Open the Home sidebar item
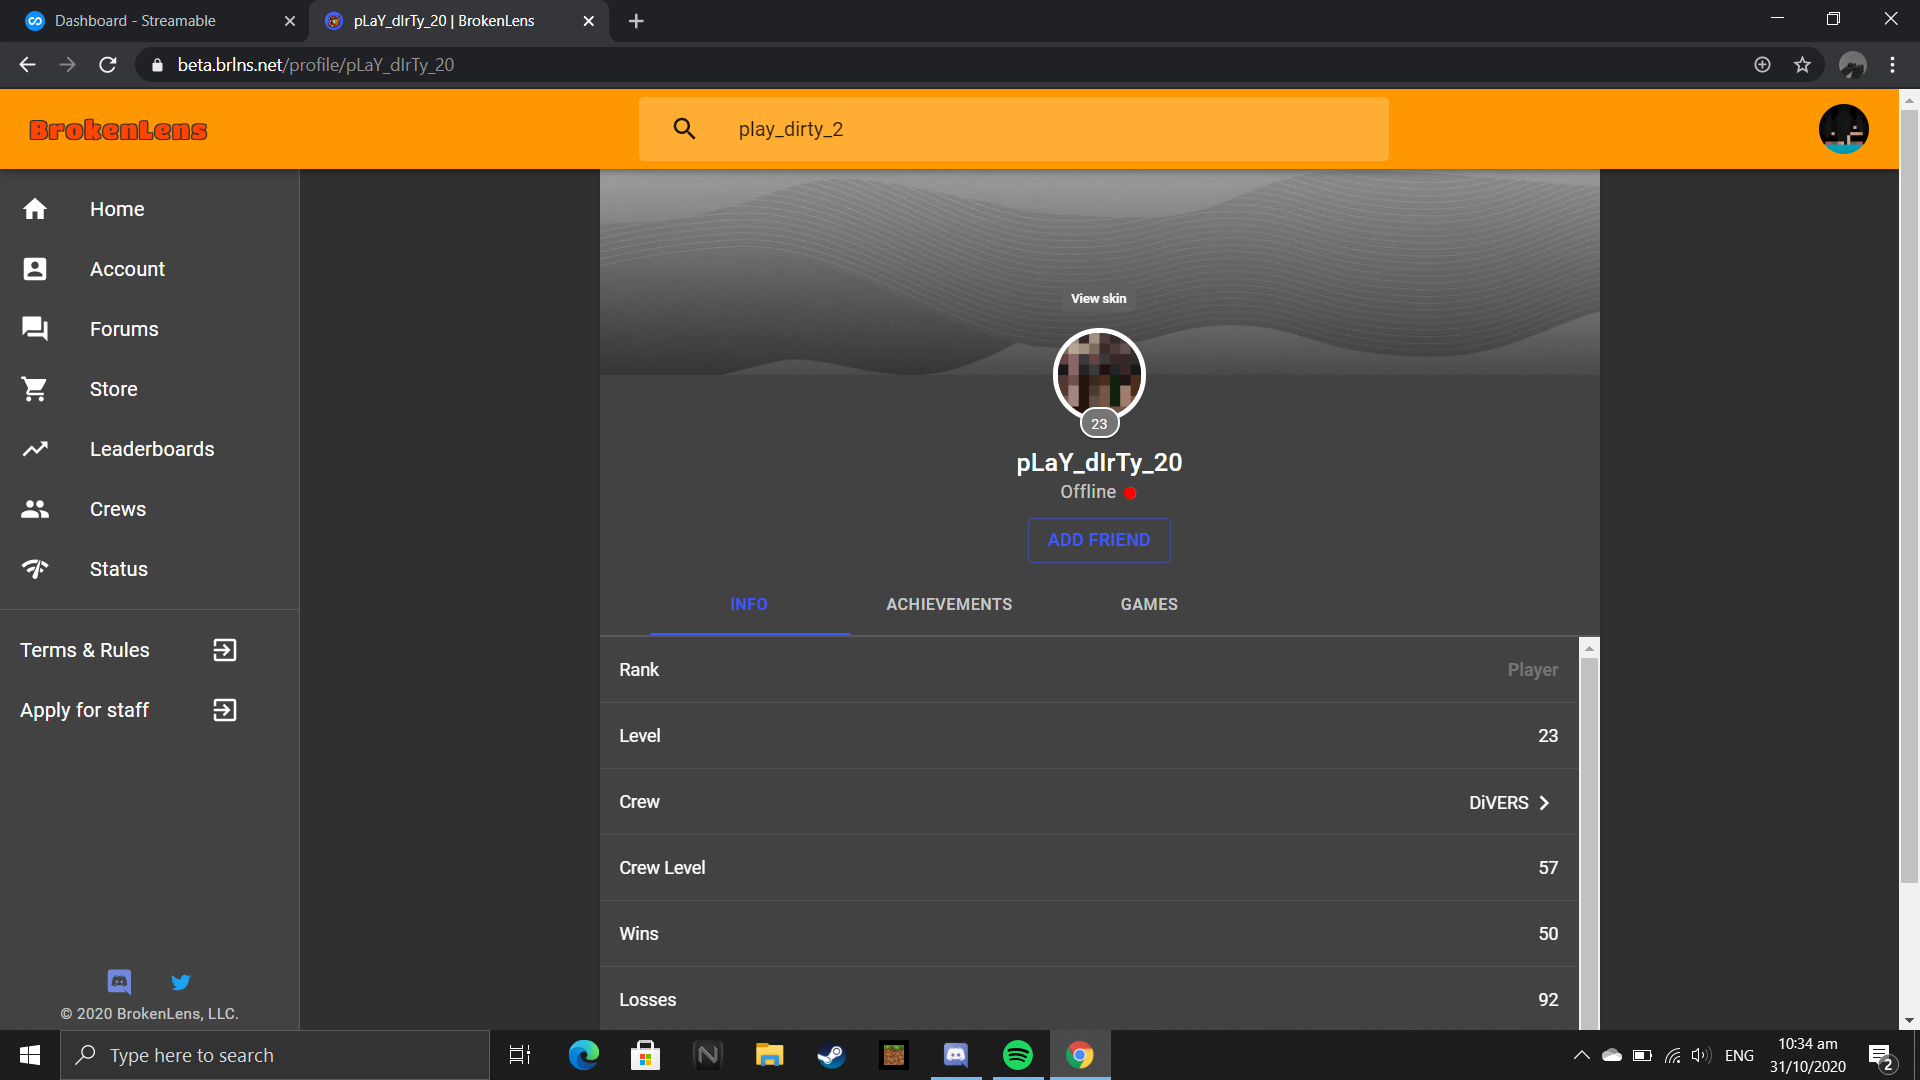The height and width of the screenshot is (1080, 1920). [x=149, y=209]
